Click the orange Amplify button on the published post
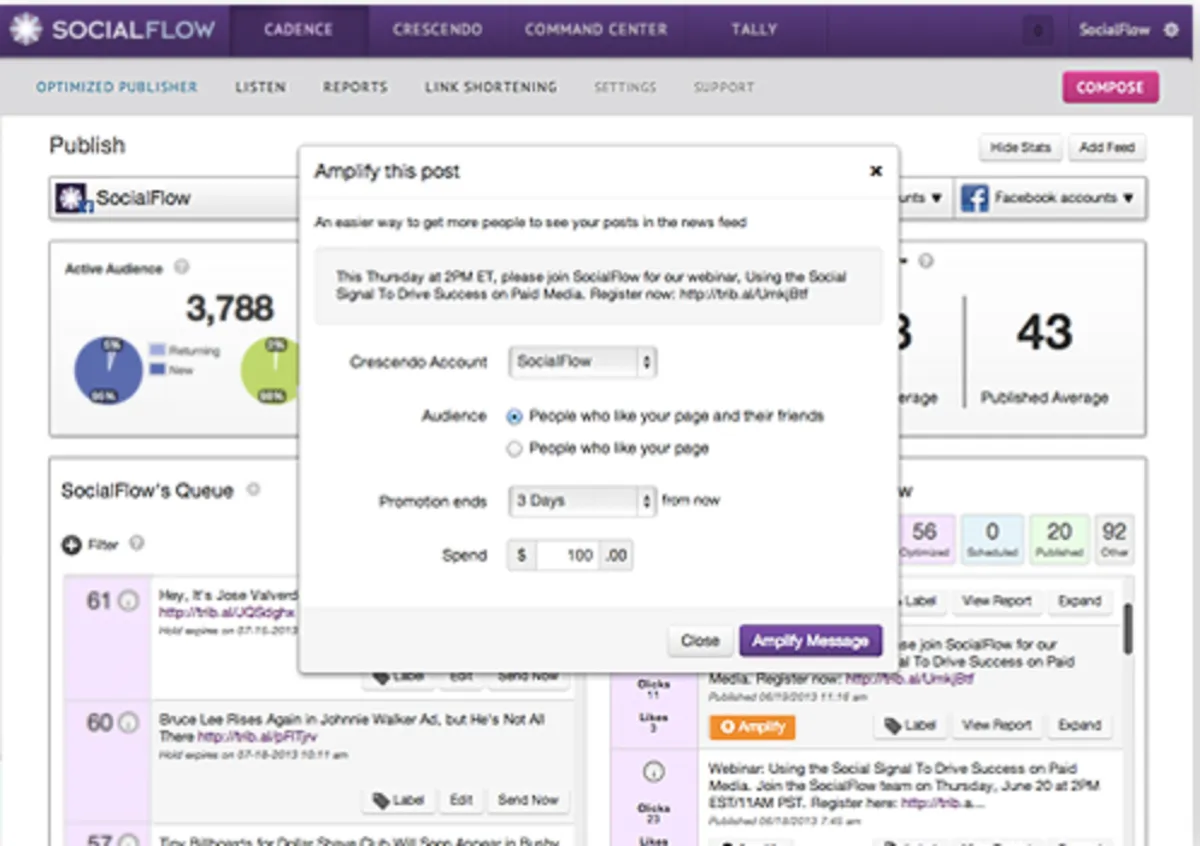 (x=752, y=727)
